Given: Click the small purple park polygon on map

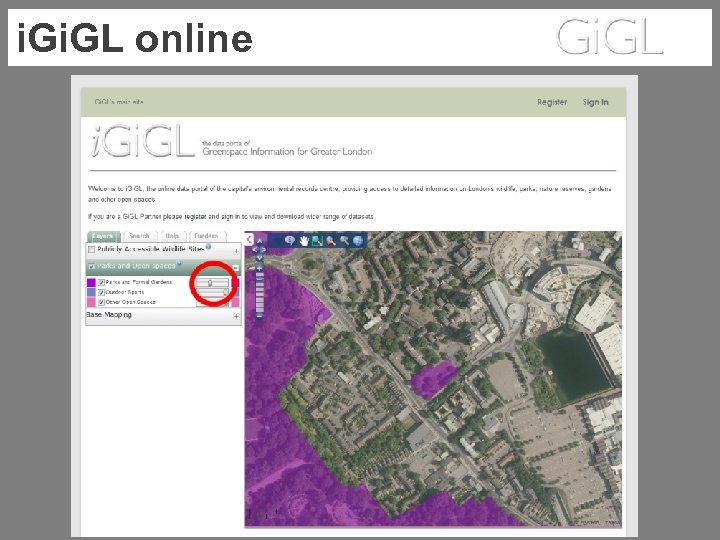Looking at the screenshot, I should [433, 377].
